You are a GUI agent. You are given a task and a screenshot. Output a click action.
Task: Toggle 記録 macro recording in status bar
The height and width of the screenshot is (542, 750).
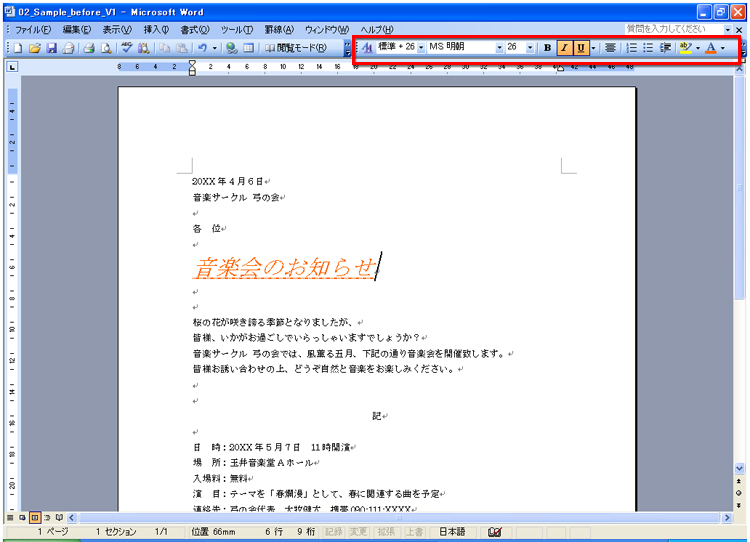pyautogui.click(x=334, y=532)
